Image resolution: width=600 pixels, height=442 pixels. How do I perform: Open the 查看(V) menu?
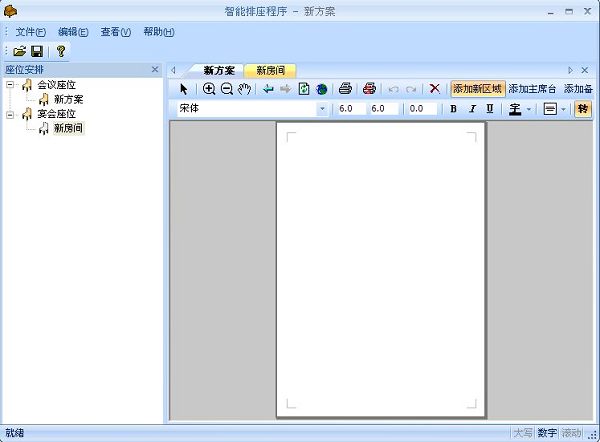coord(116,32)
